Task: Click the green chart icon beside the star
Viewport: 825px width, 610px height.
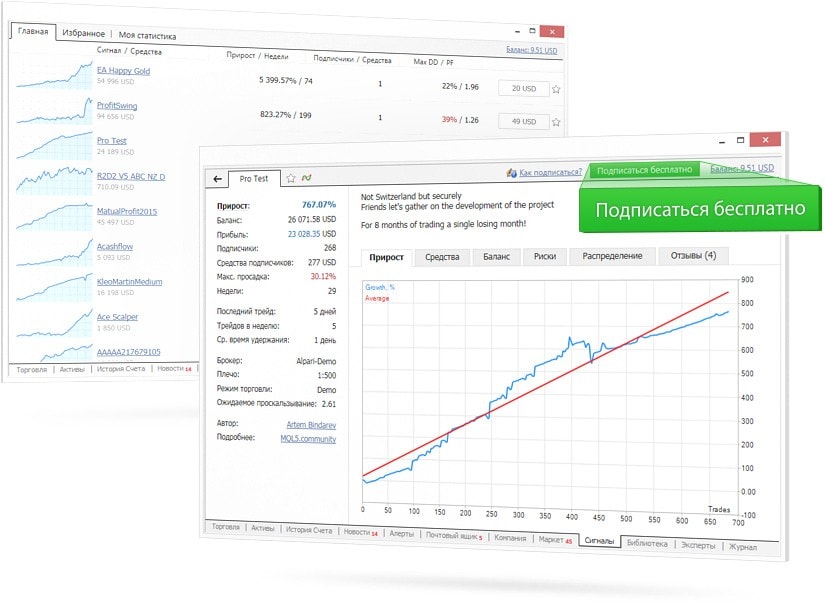Action: [307, 179]
